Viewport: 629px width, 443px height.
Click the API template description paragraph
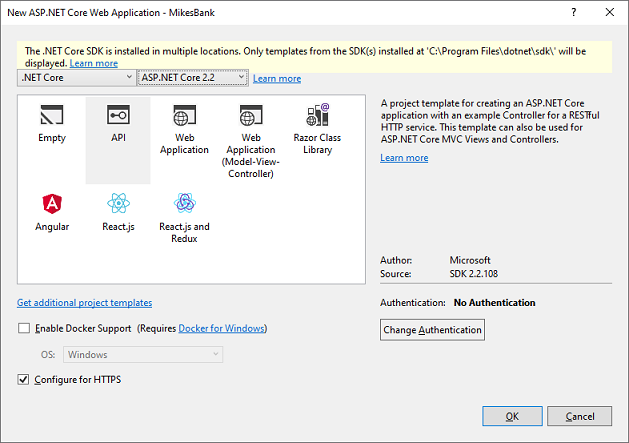[490, 121]
